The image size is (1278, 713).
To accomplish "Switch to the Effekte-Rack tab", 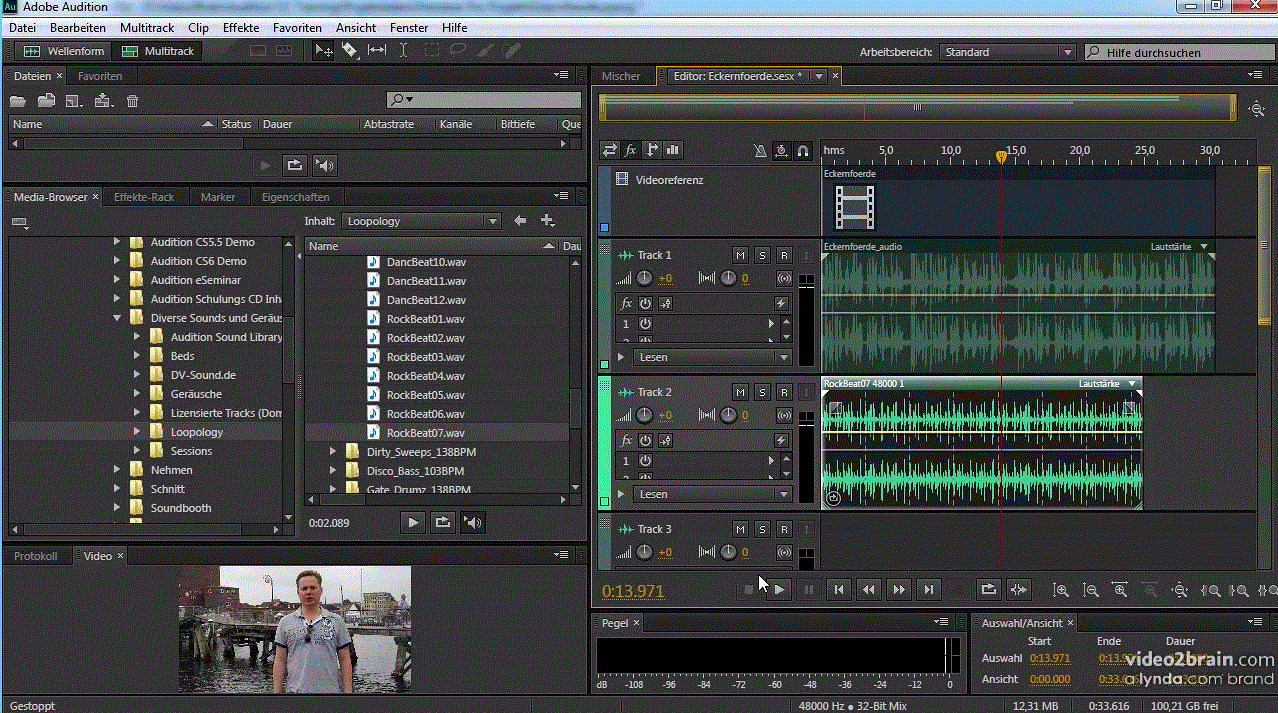I will [x=144, y=197].
